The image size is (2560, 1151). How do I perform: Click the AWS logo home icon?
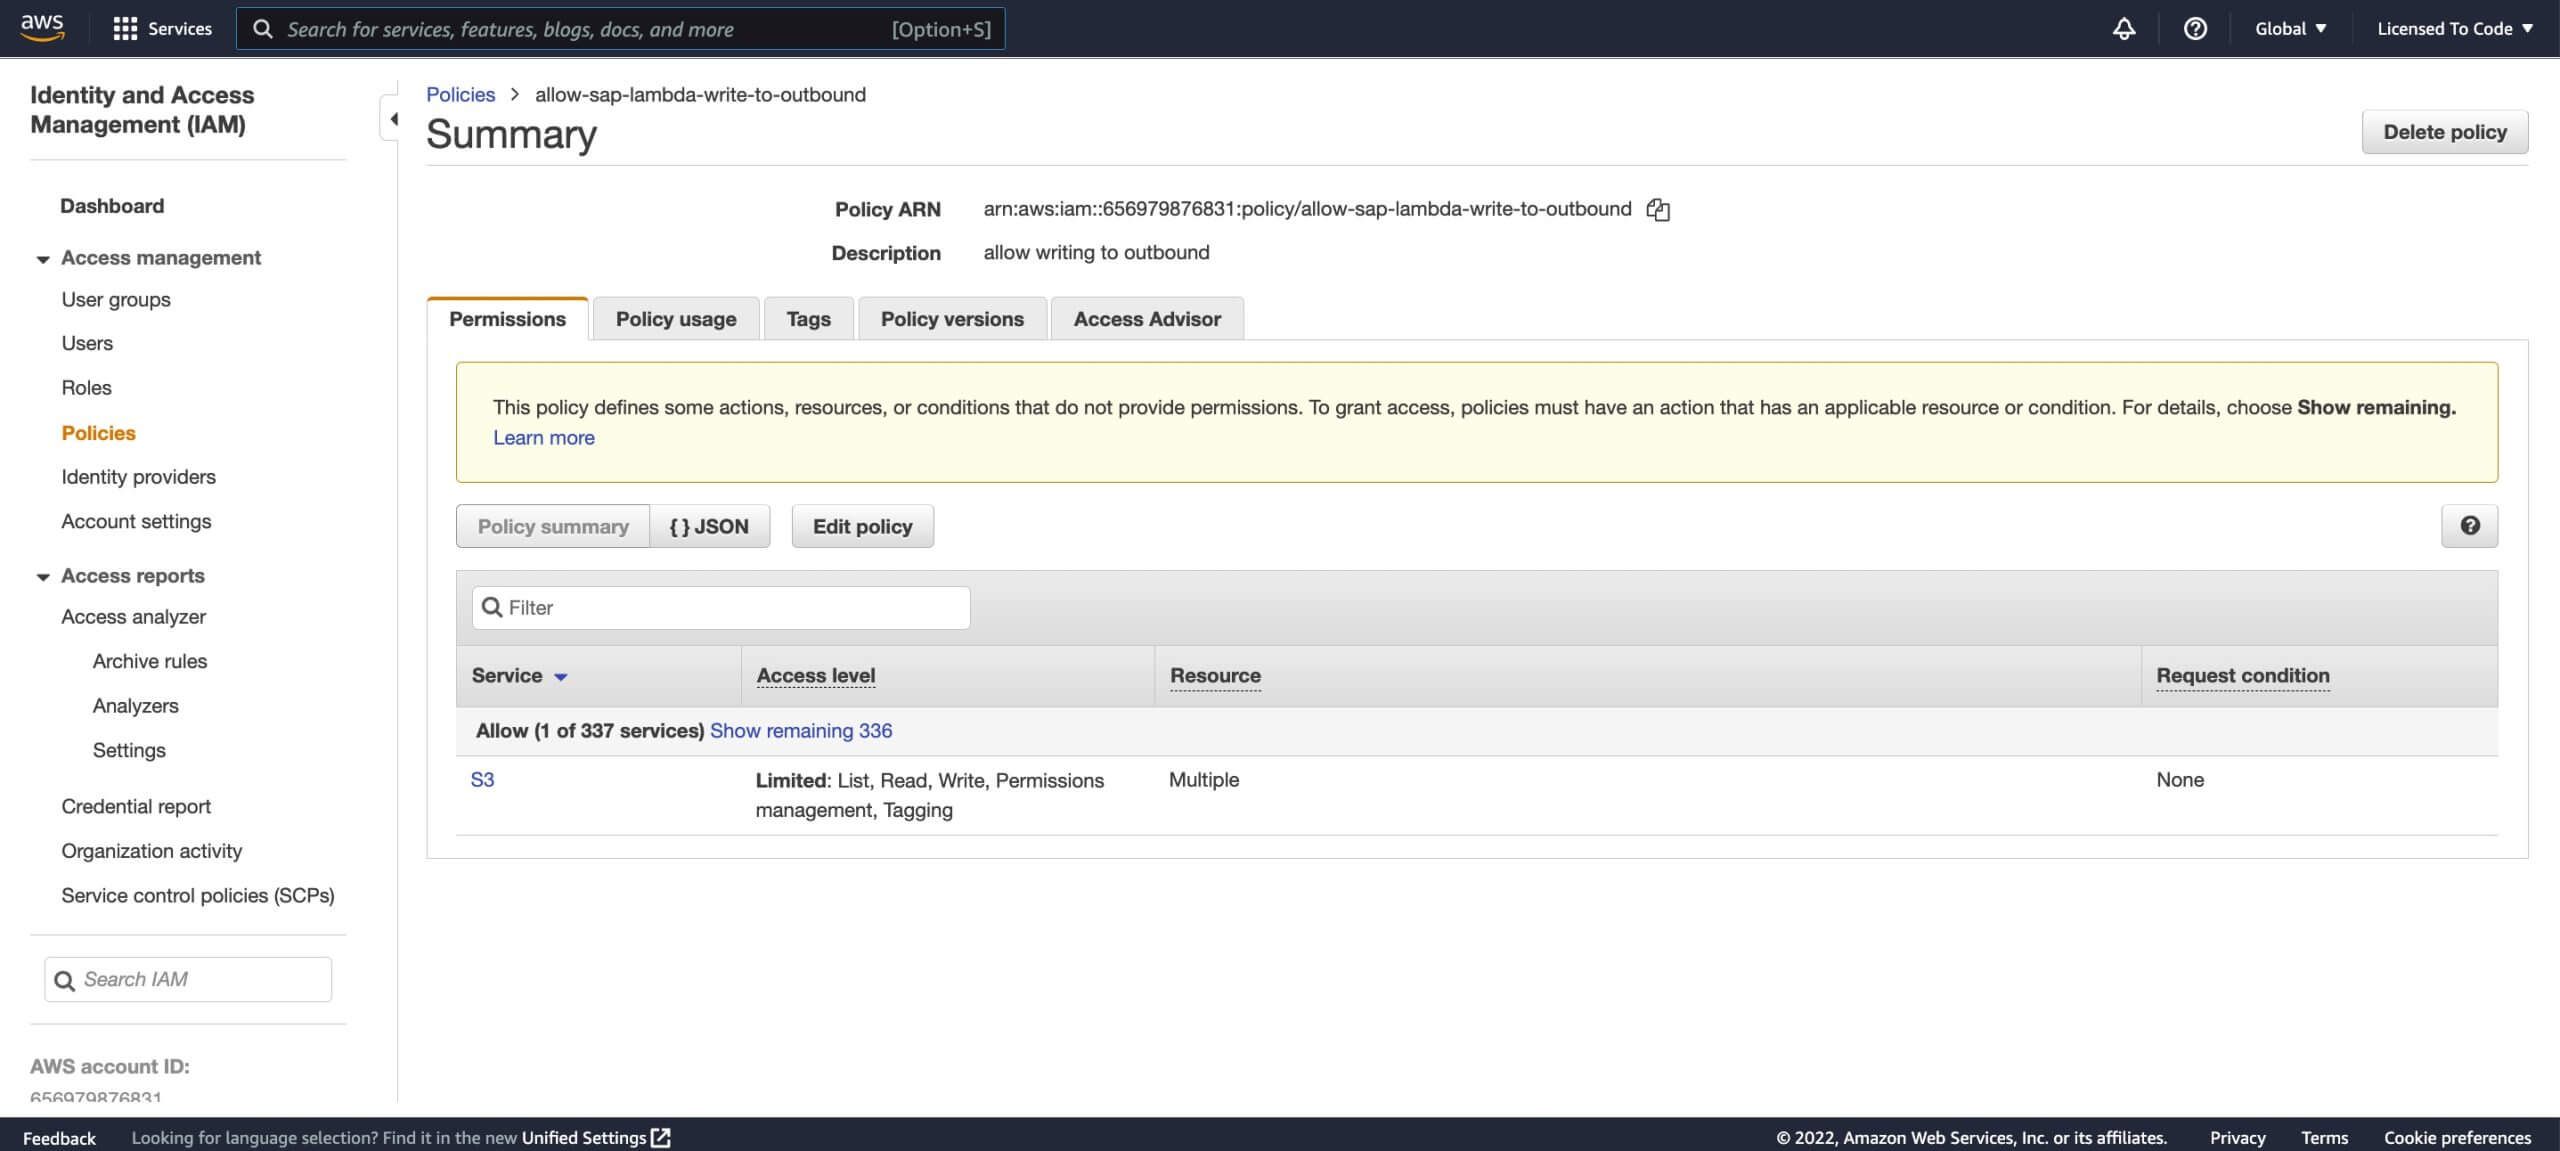(x=42, y=28)
